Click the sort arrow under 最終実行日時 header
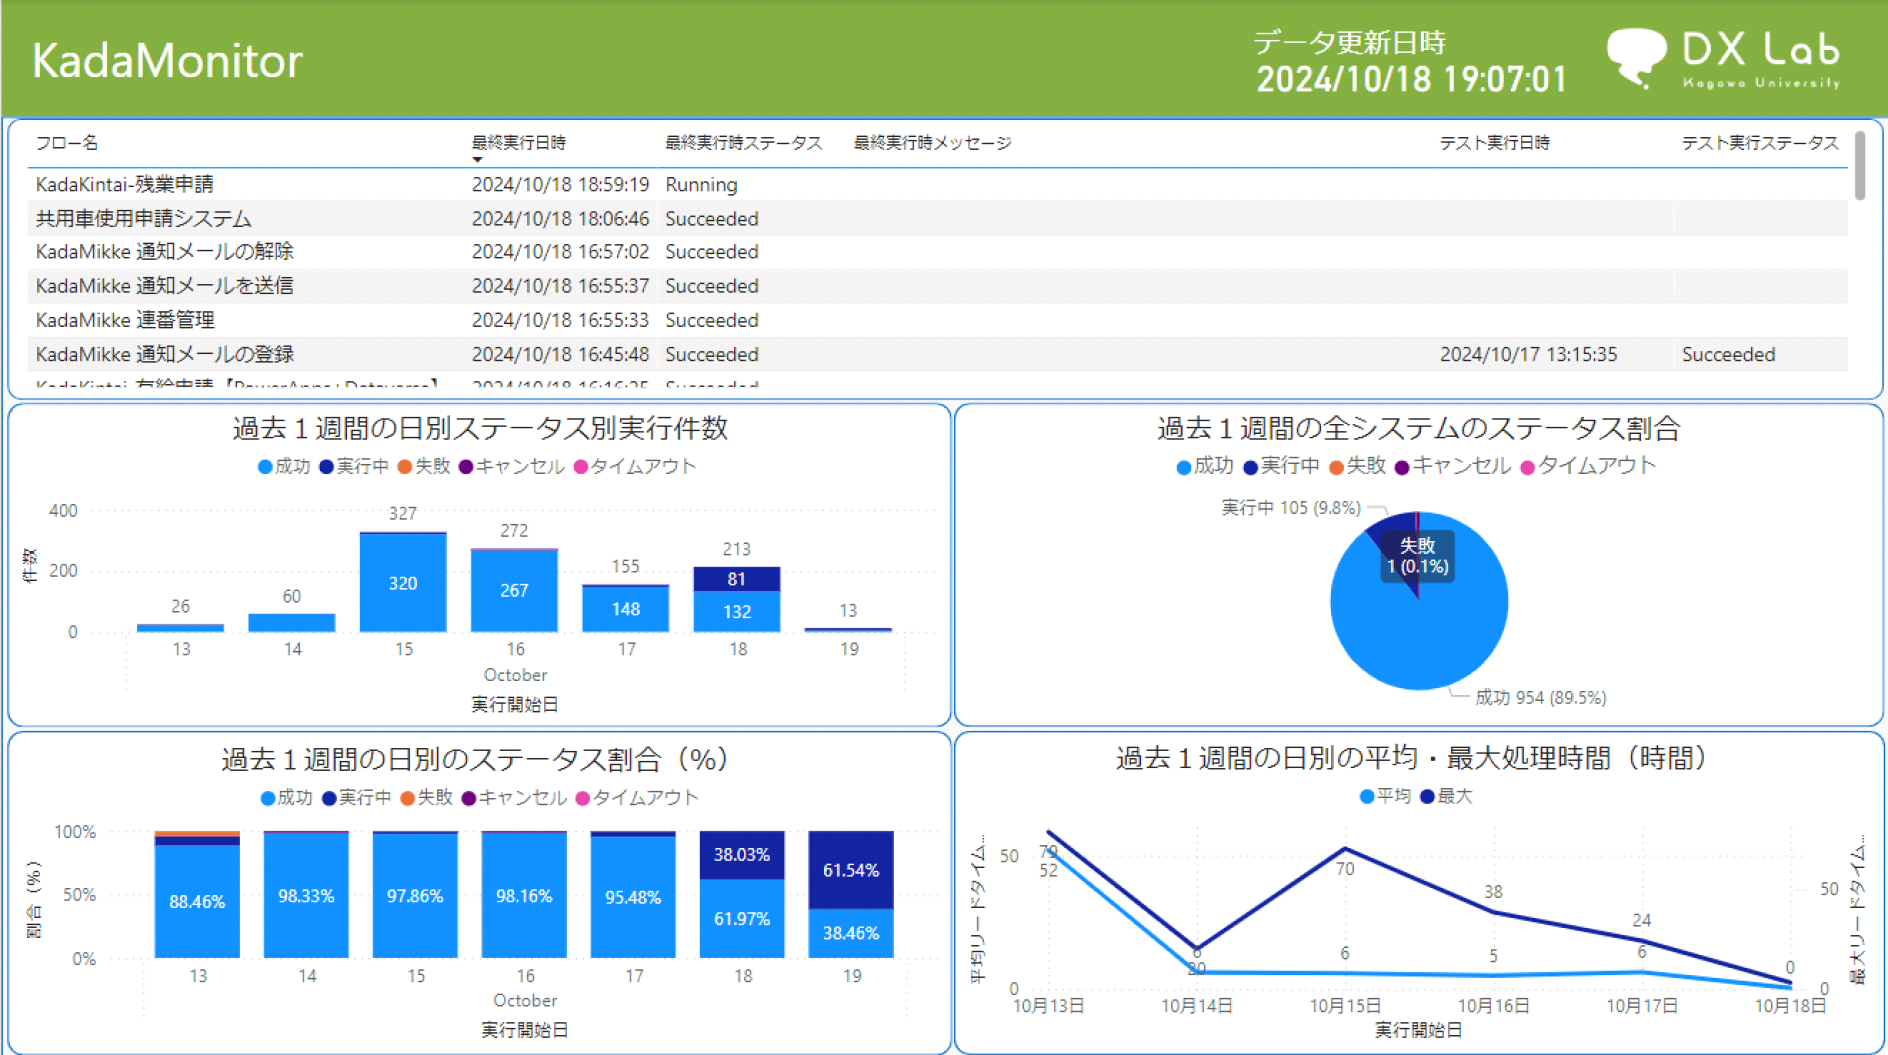 (477, 160)
